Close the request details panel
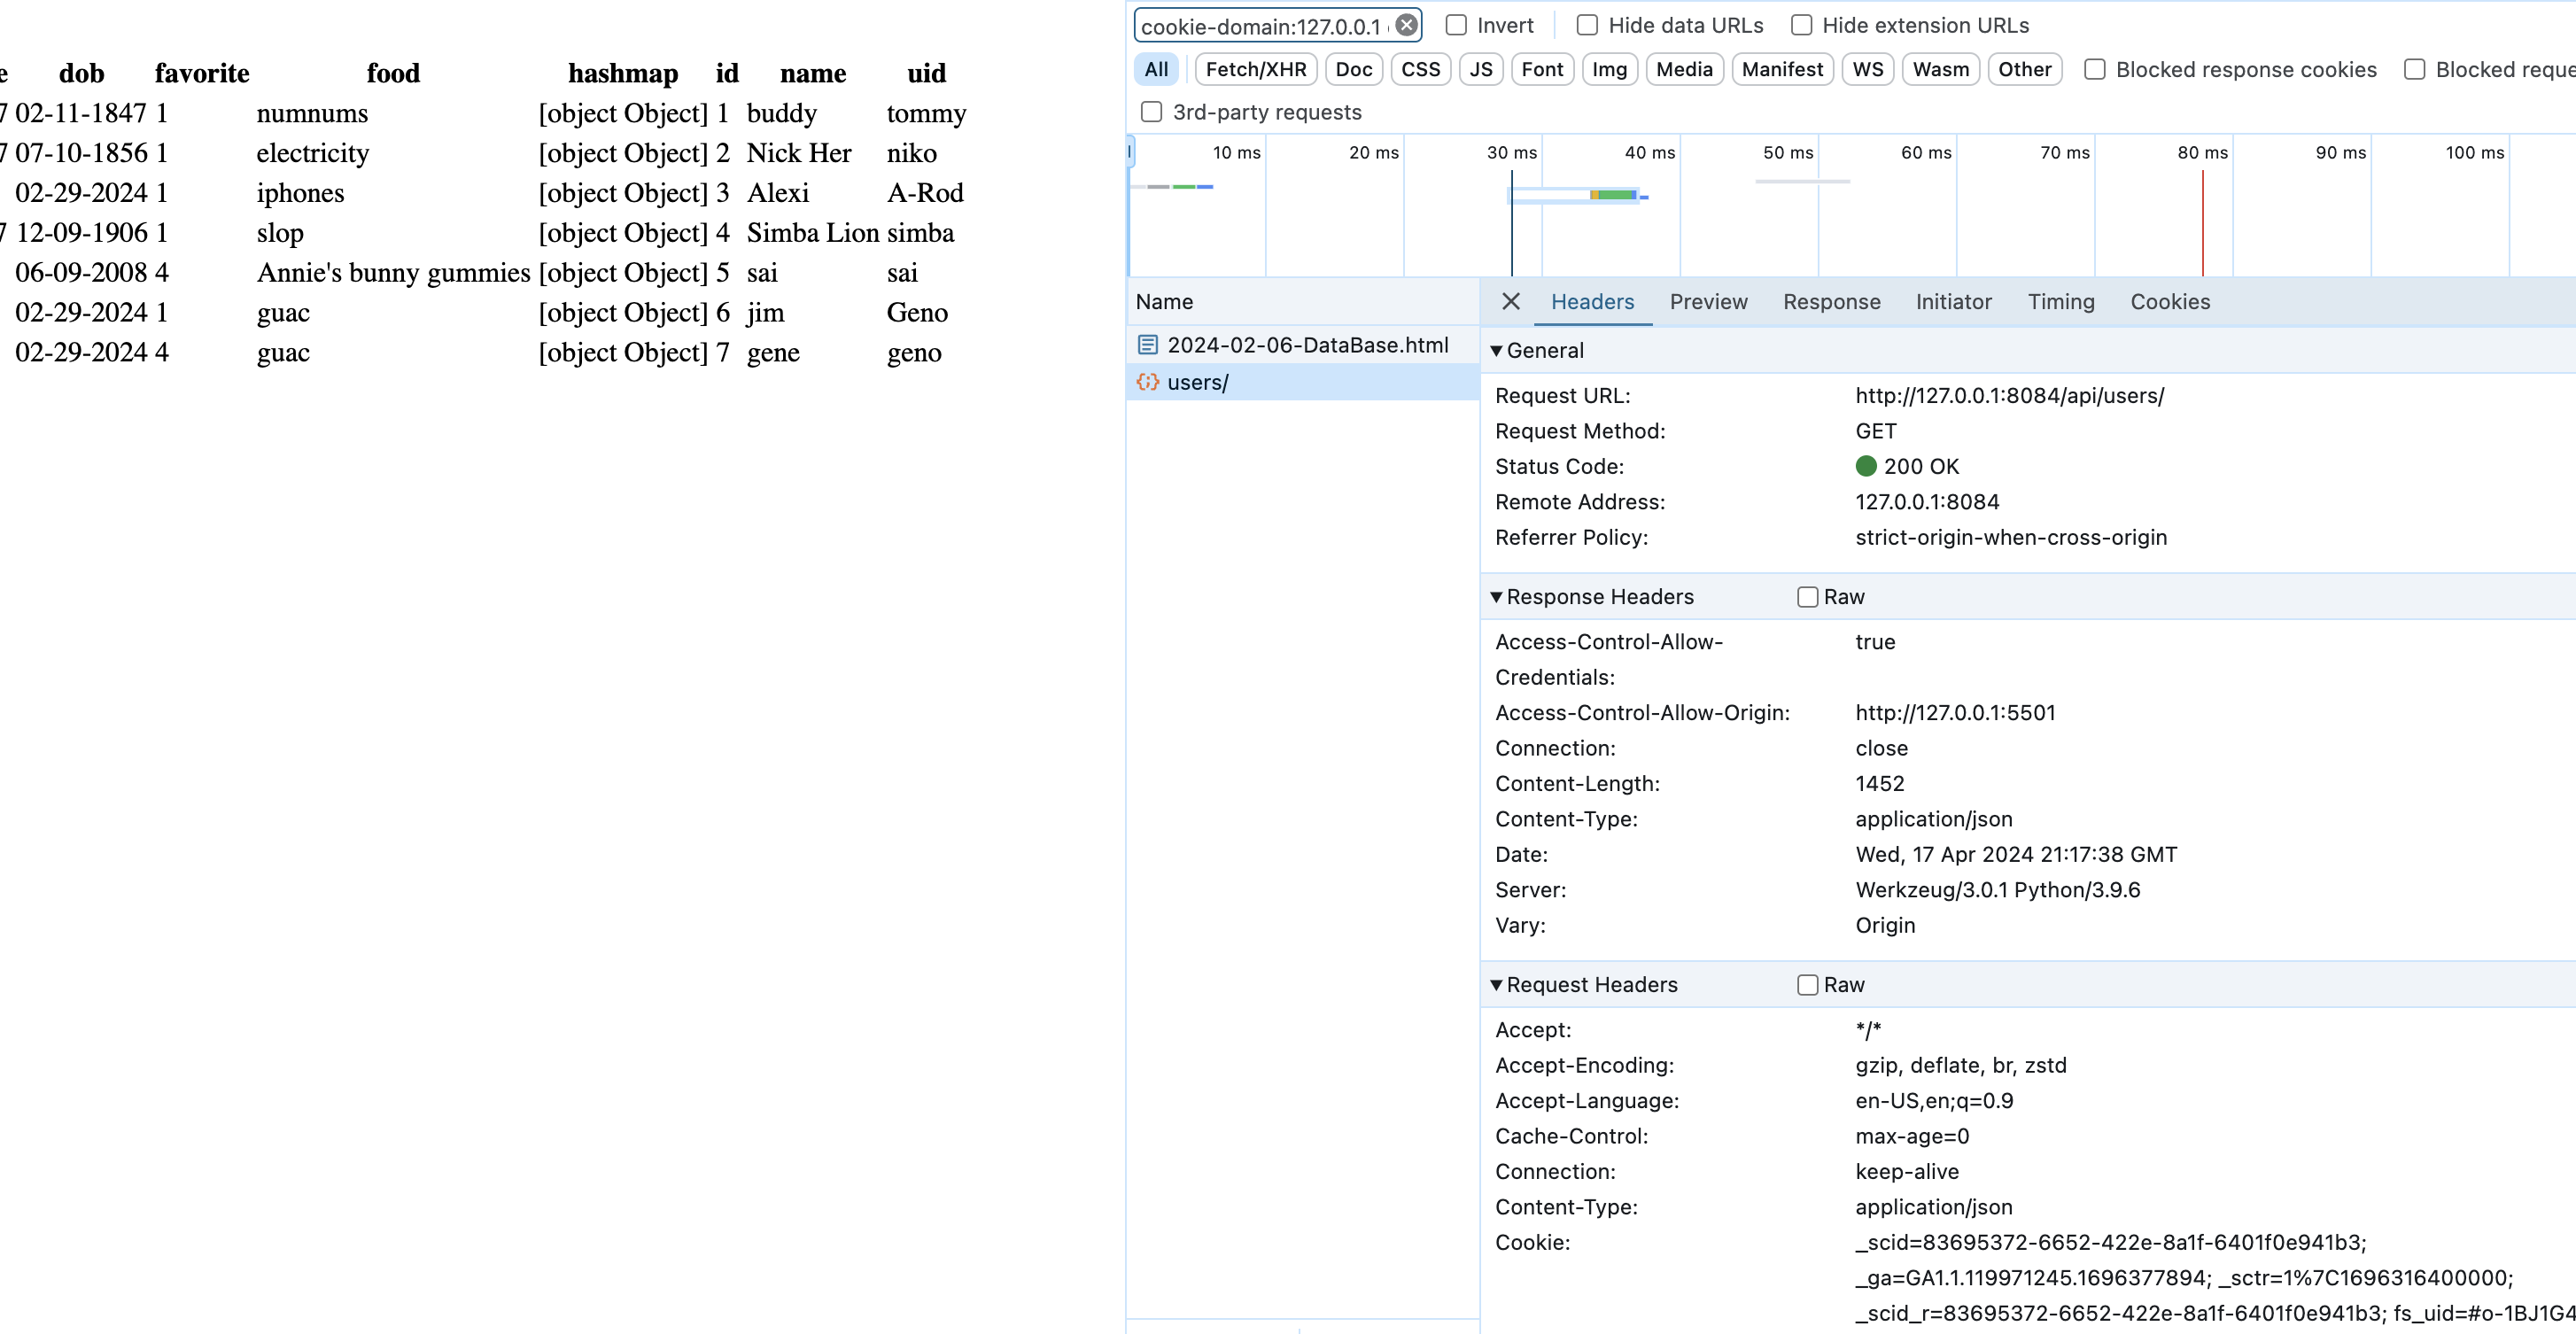This screenshot has height=1334, width=2576. 1510,301
